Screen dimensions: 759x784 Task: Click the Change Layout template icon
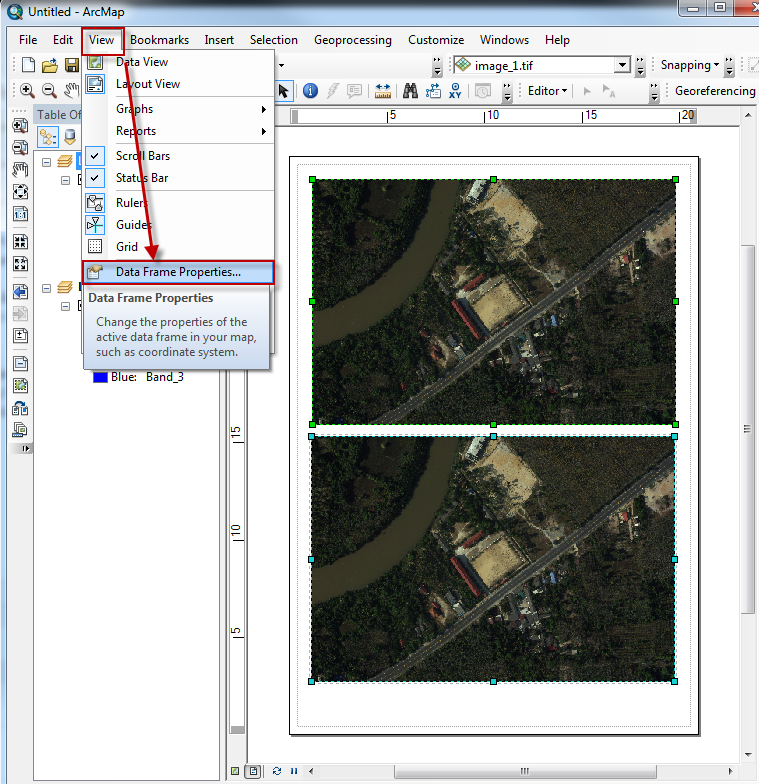click(x=20, y=408)
